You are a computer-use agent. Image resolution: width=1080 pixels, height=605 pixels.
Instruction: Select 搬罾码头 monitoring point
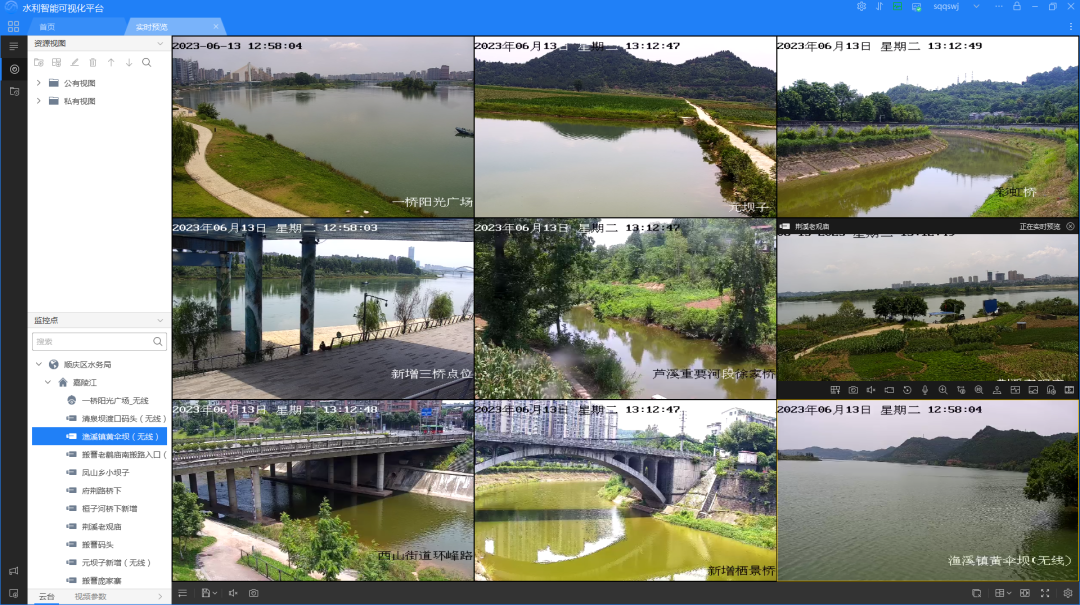click(97, 544)
